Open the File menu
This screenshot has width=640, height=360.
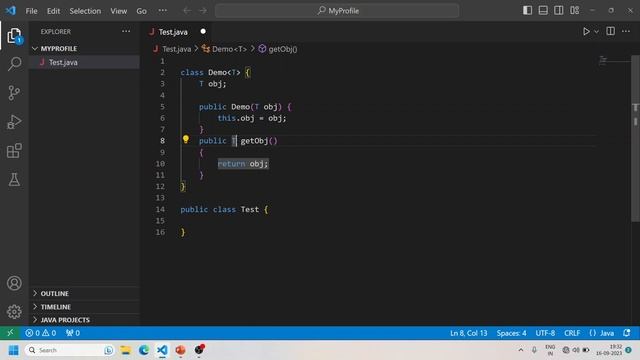coord(31,11)
